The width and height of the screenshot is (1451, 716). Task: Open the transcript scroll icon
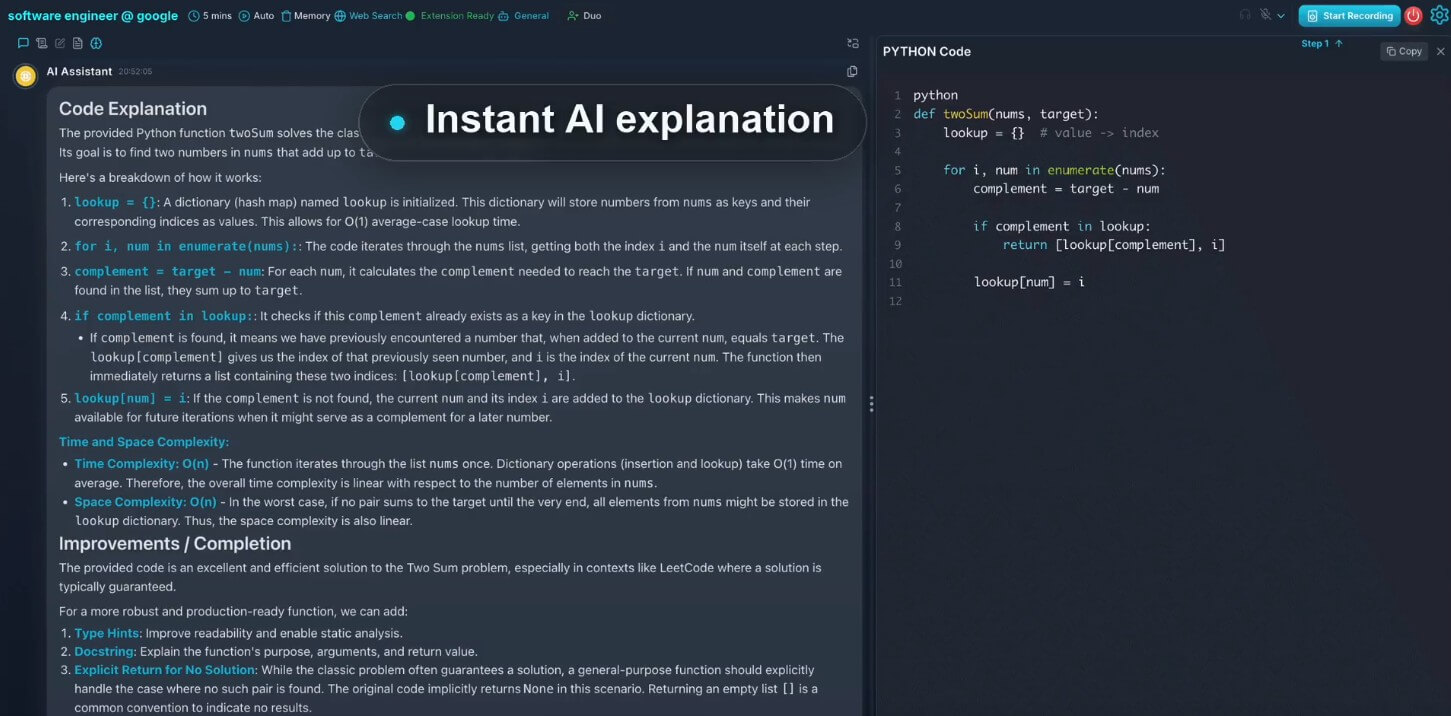point(41,43)
